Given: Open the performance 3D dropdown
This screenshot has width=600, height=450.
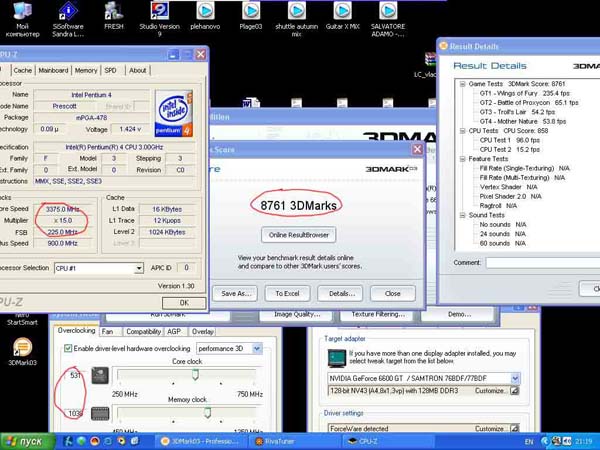Looking at the screenshot, I should coord(257,348).
